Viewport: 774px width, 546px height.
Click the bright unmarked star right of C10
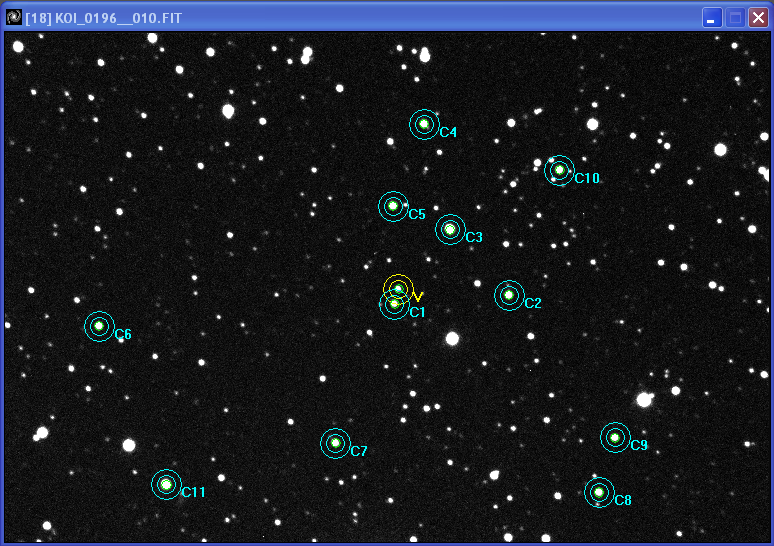point(720,150)
